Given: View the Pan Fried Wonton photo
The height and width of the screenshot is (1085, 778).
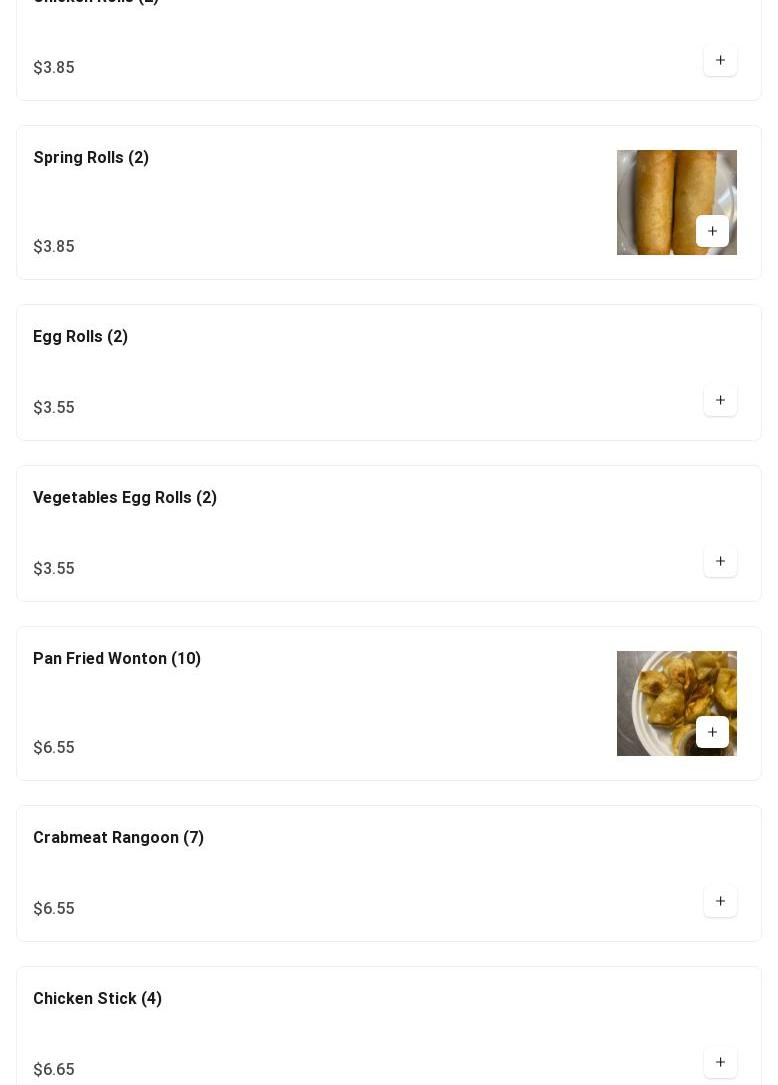Looking at the screenshot, I should click(x=676, y=703).
